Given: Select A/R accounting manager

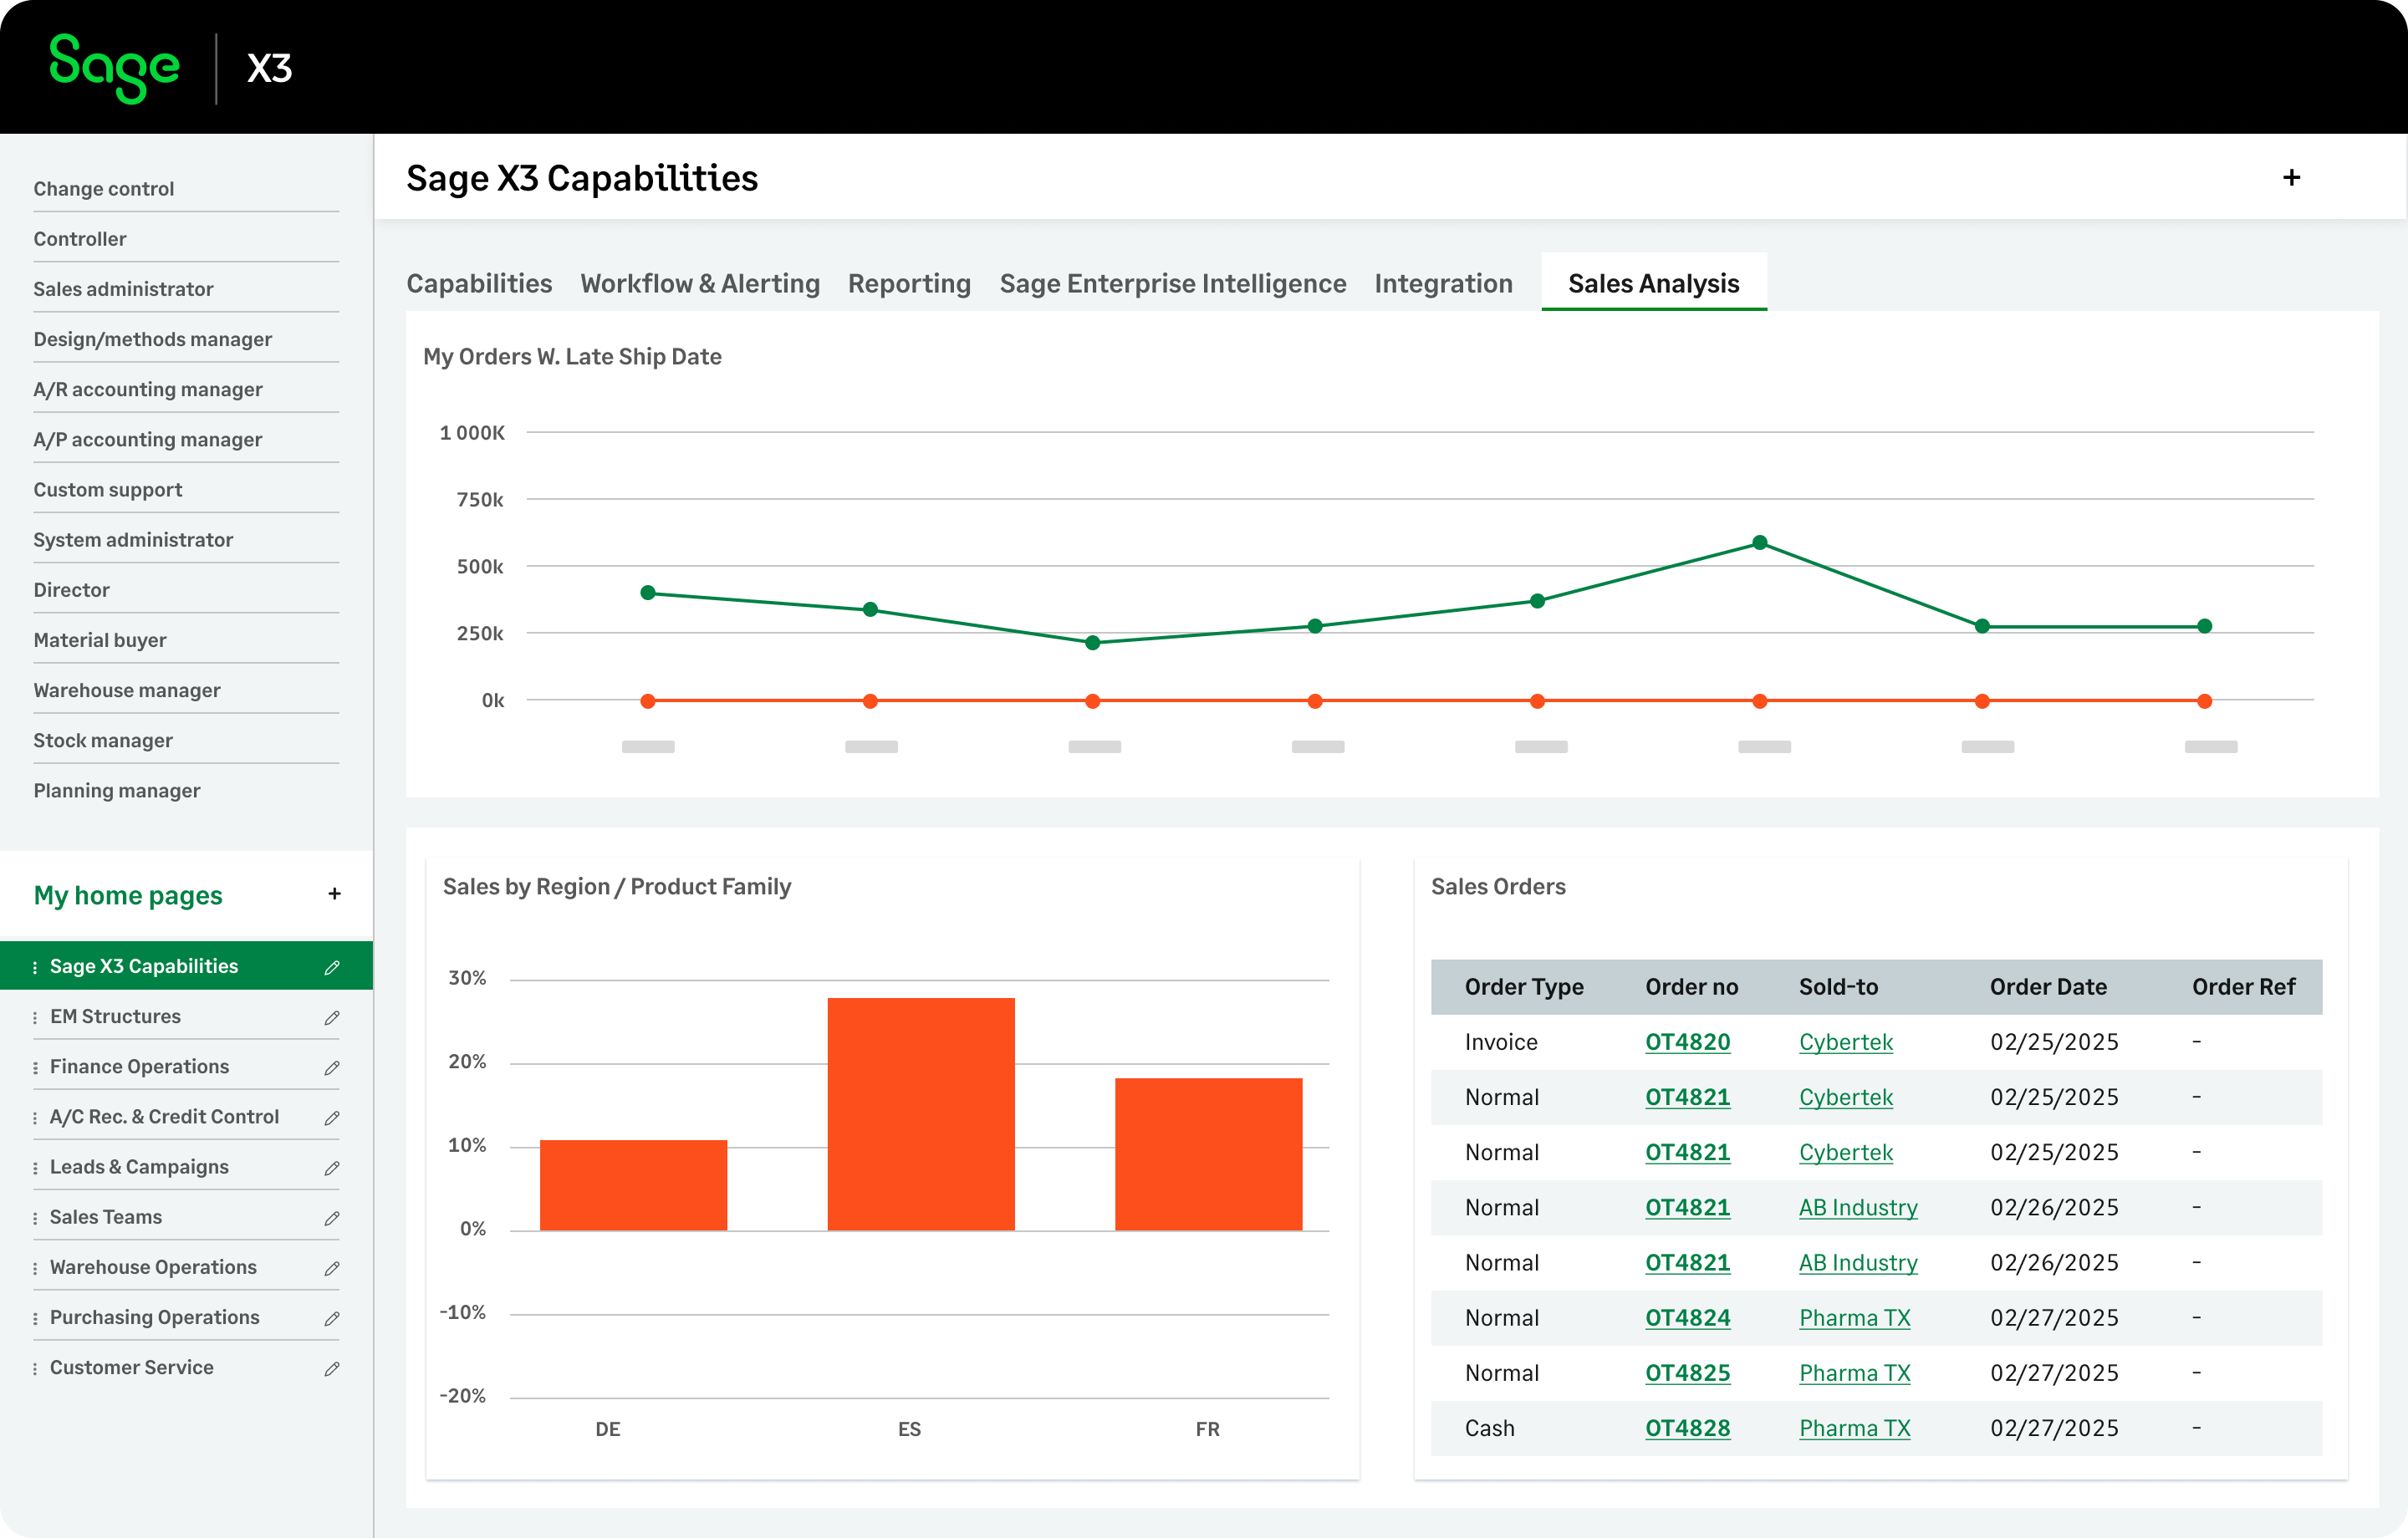Looking at the screenshot, I should (148, 389).
